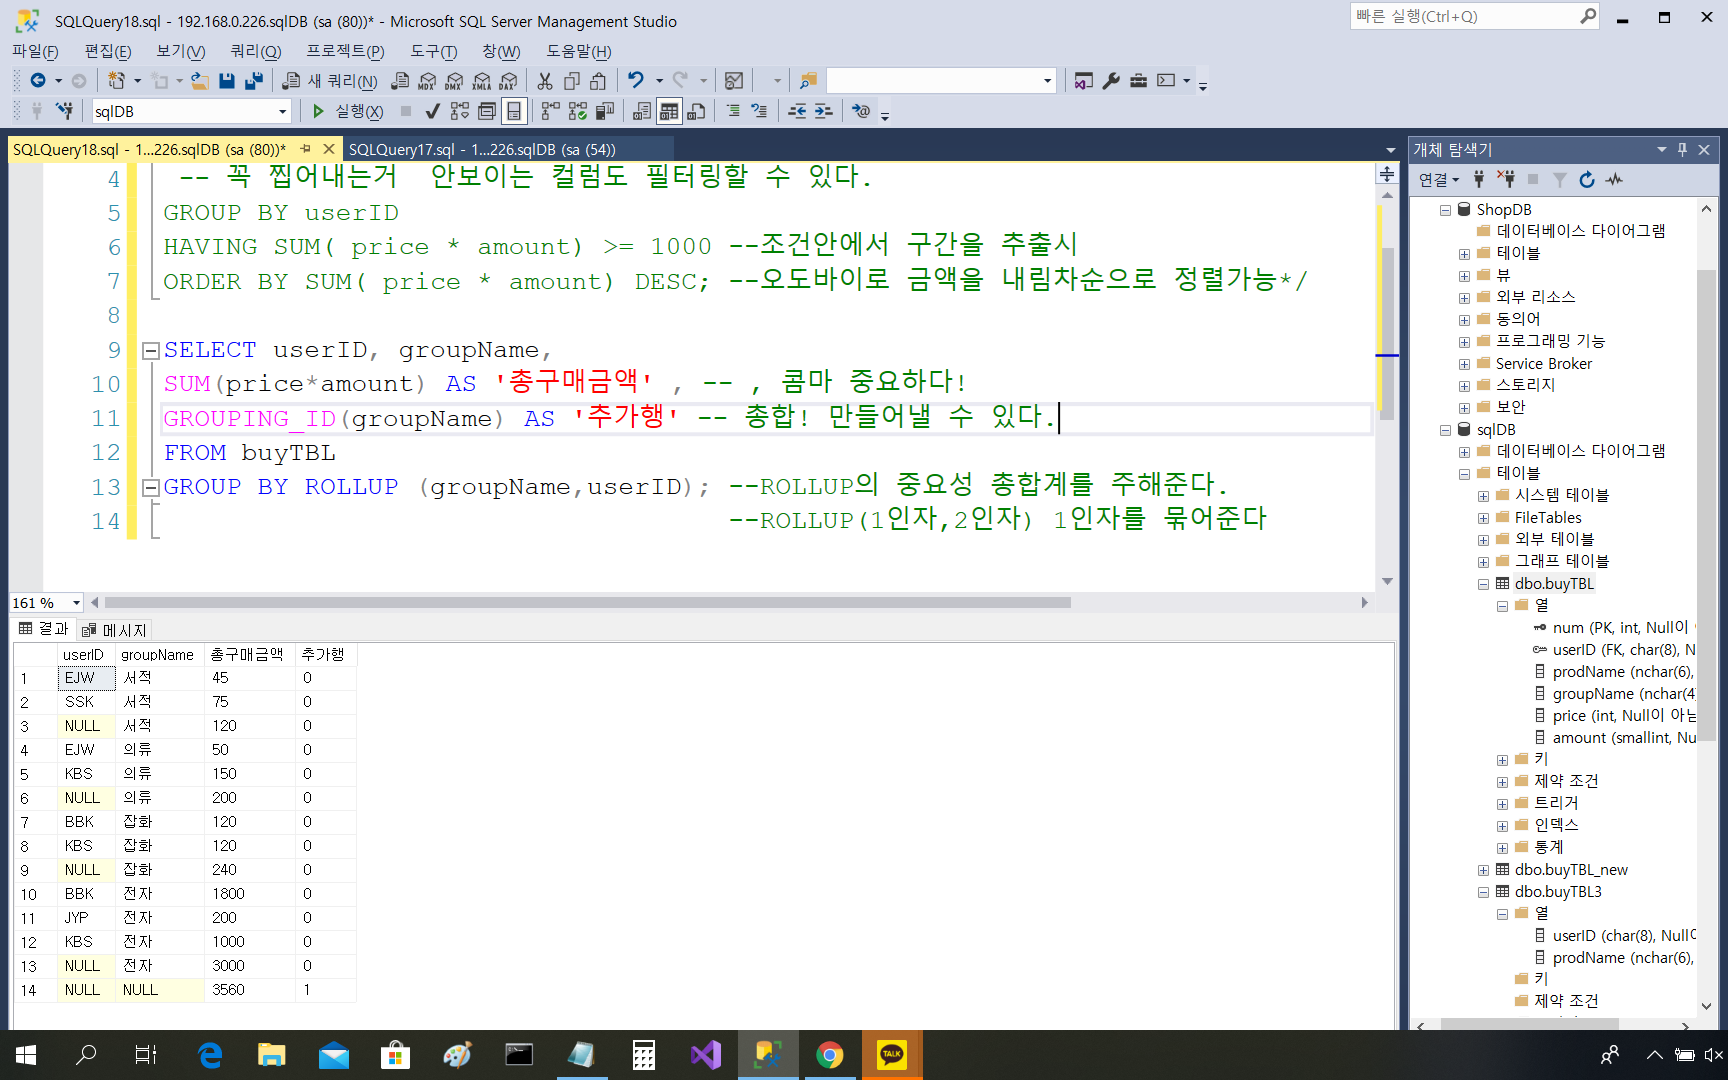Image resolution: width=1728 pixels, height=1080 pixels.
Task: Click the Save file icon
Action: tap(227, 81)
